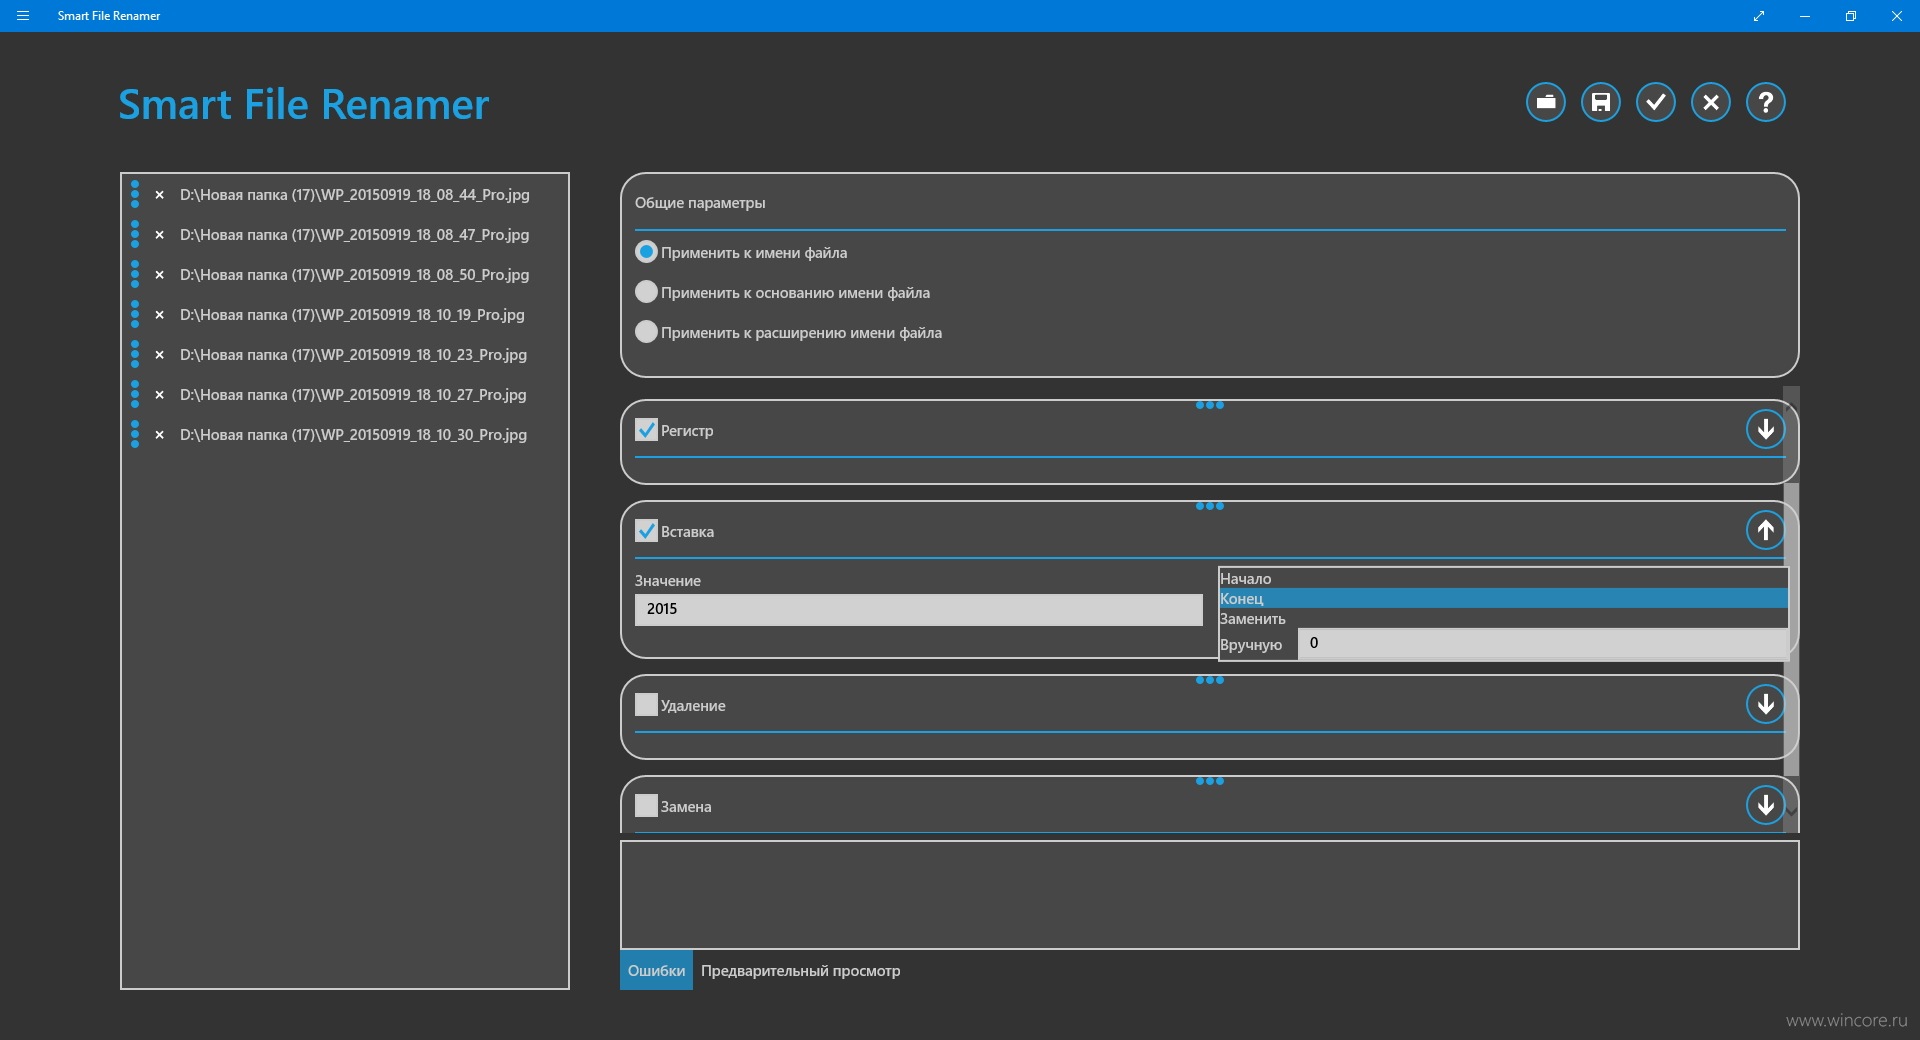Click the round X cancel icon
Image resolution: width=1920 pixels, height=1040 pixels.
(x=1711, y=102)
